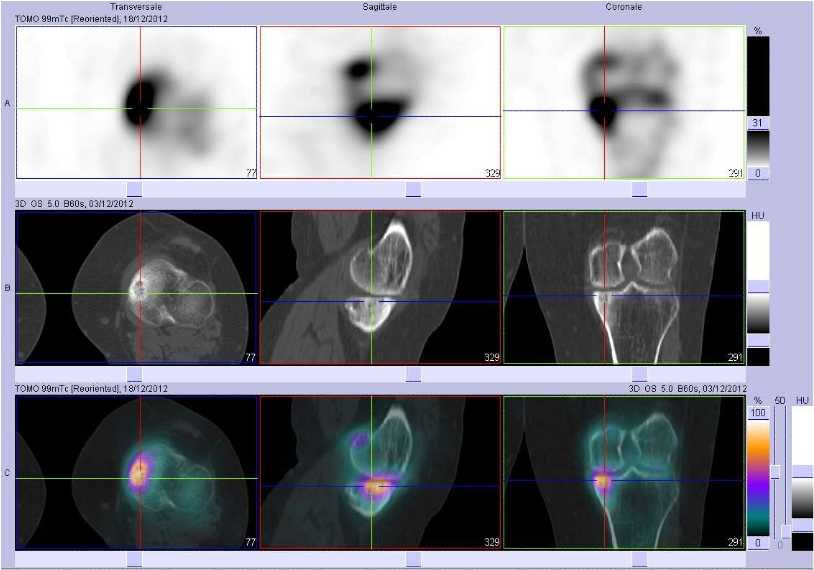This screenshot has height=570, width=814.
Task: Click the upper threshold value 100 in row C
Action: tap(758, 413)
